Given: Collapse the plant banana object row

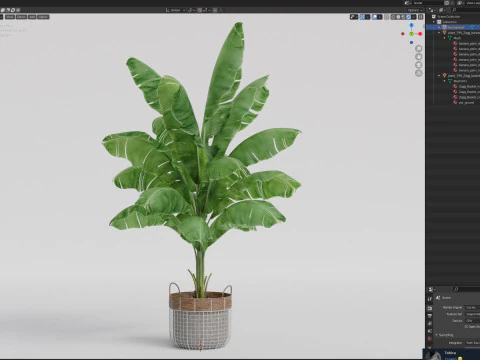Looking at the screenshot, I should coord(439,33).
